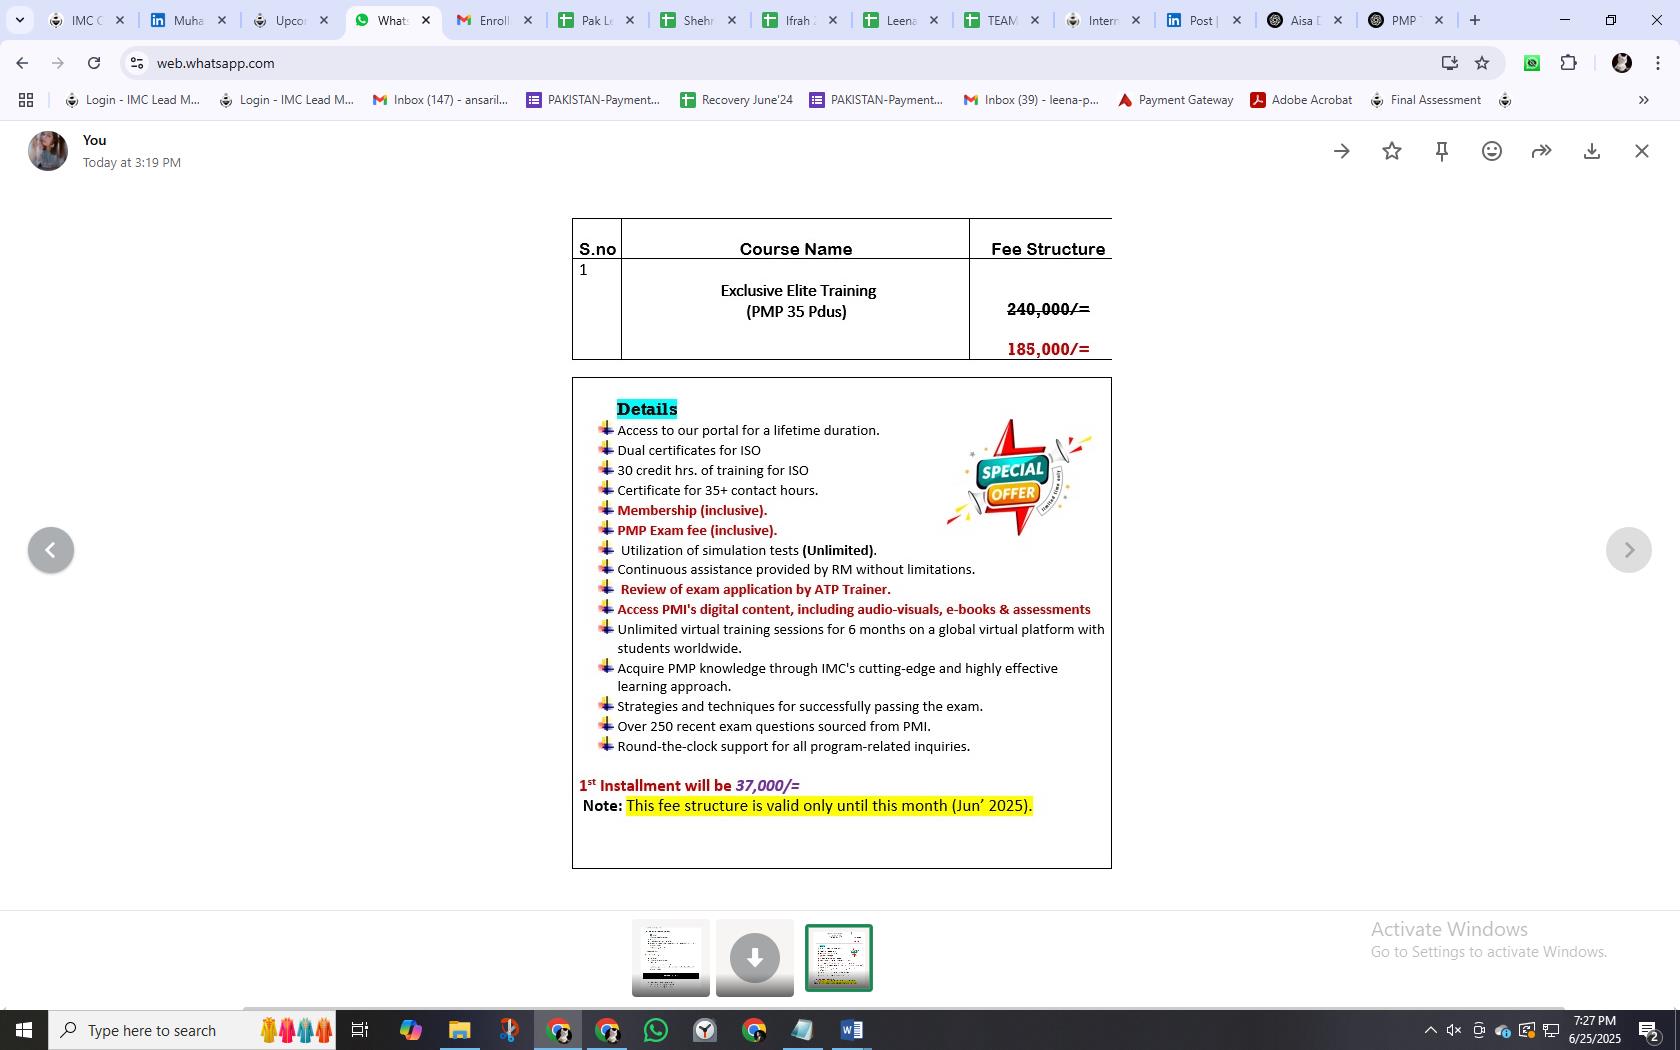Open the Adobe Acrobat bookmark

[1301, 100]
